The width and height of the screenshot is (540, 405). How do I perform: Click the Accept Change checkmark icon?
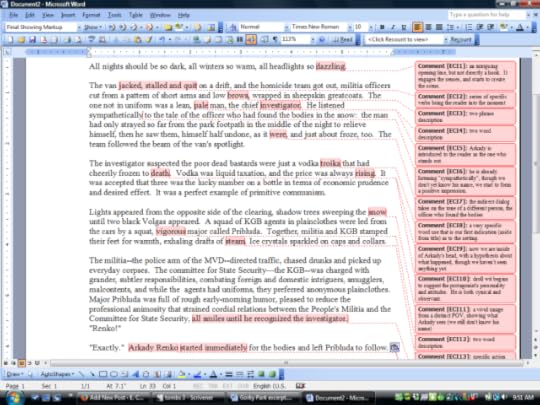pyautogui.click(x=135, y=27)
